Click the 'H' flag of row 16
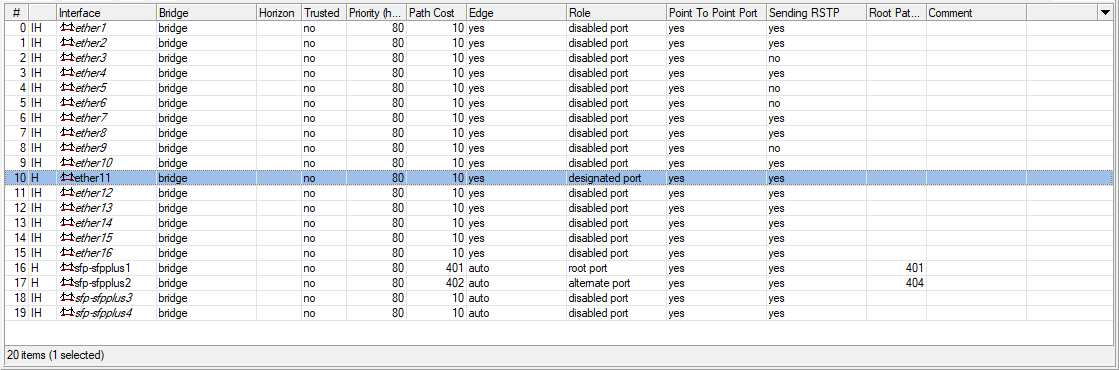The height and width of the screenshot is (370, 1119). 35,268
